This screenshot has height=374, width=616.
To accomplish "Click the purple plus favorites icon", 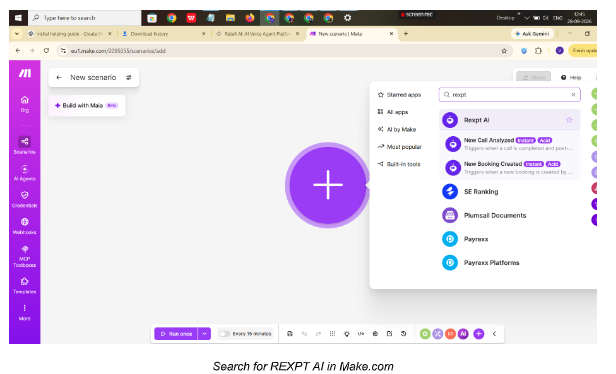I will (x=478, y=334).
